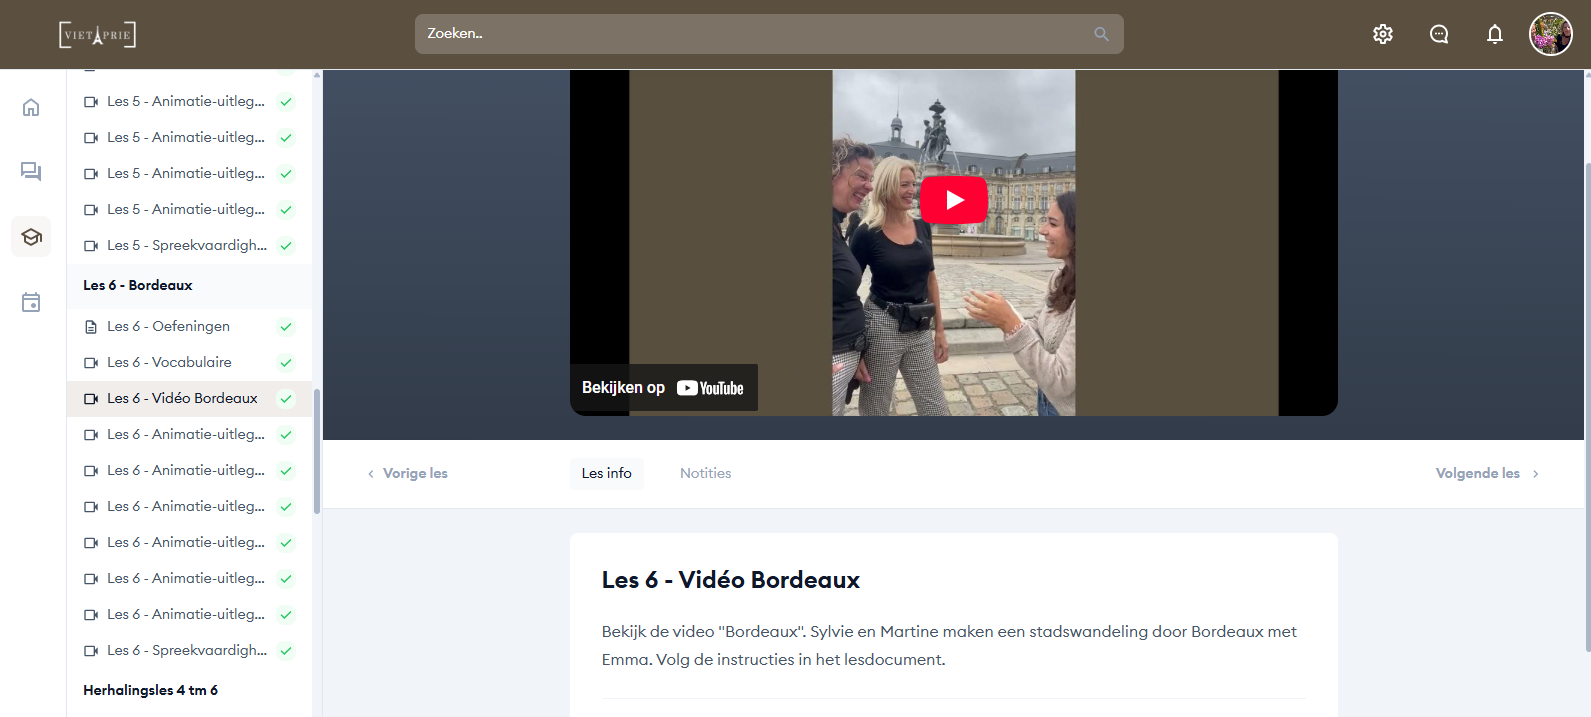Viewport: 1591px width, 717px height.
Task: Select the Les info tab
Action: [x=606, y=473]
